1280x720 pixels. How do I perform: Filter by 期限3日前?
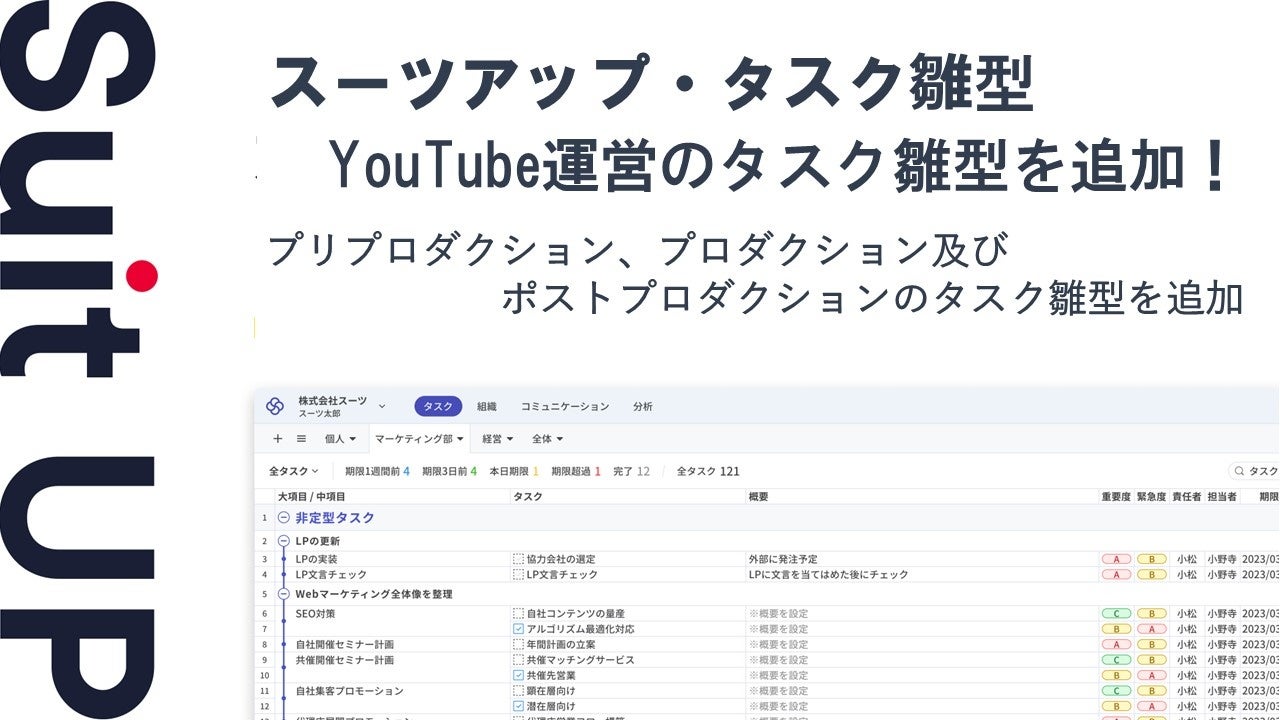[449, 471]
